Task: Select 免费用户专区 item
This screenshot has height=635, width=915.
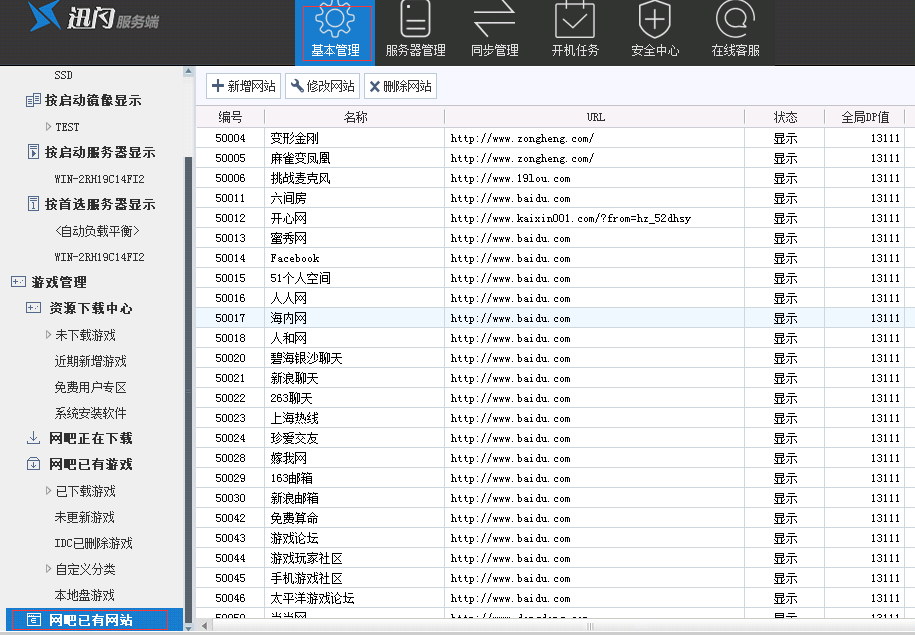Action: [90, 387]
